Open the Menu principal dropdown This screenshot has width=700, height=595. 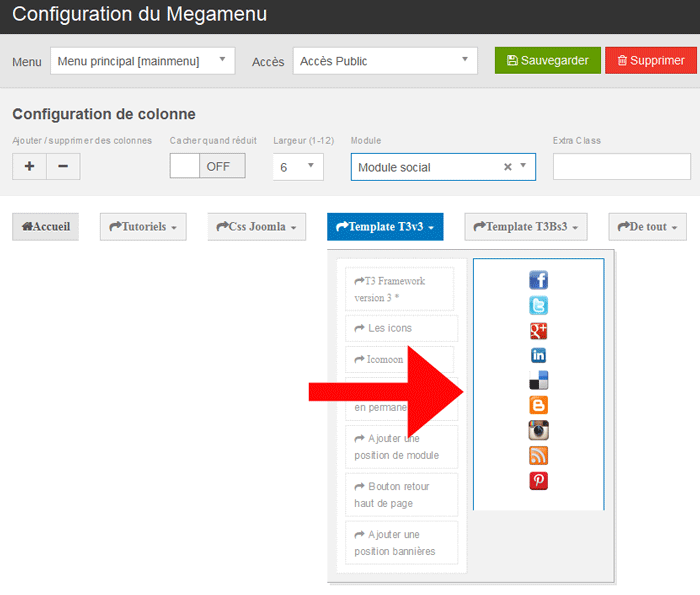[x=142, y=61]
